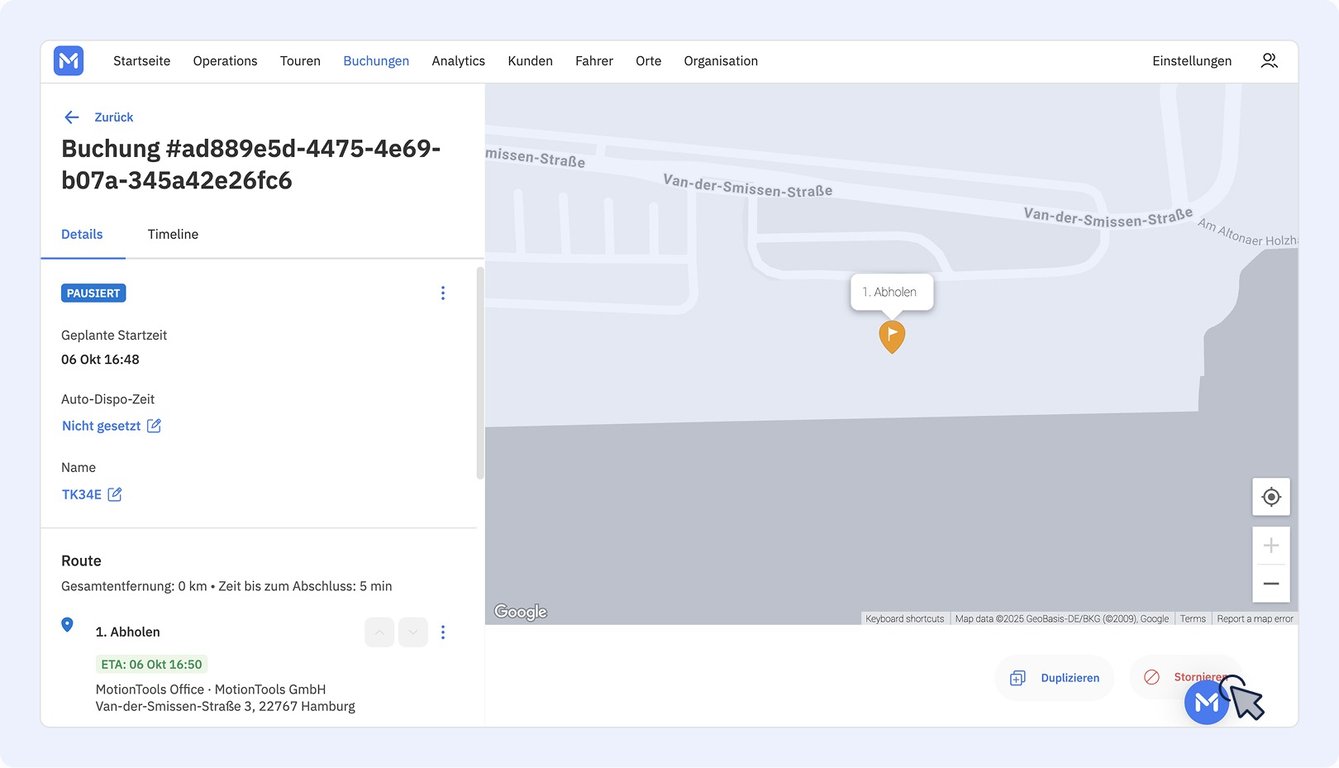Click the PAUSIERT status badge

(x=93, y=293)
